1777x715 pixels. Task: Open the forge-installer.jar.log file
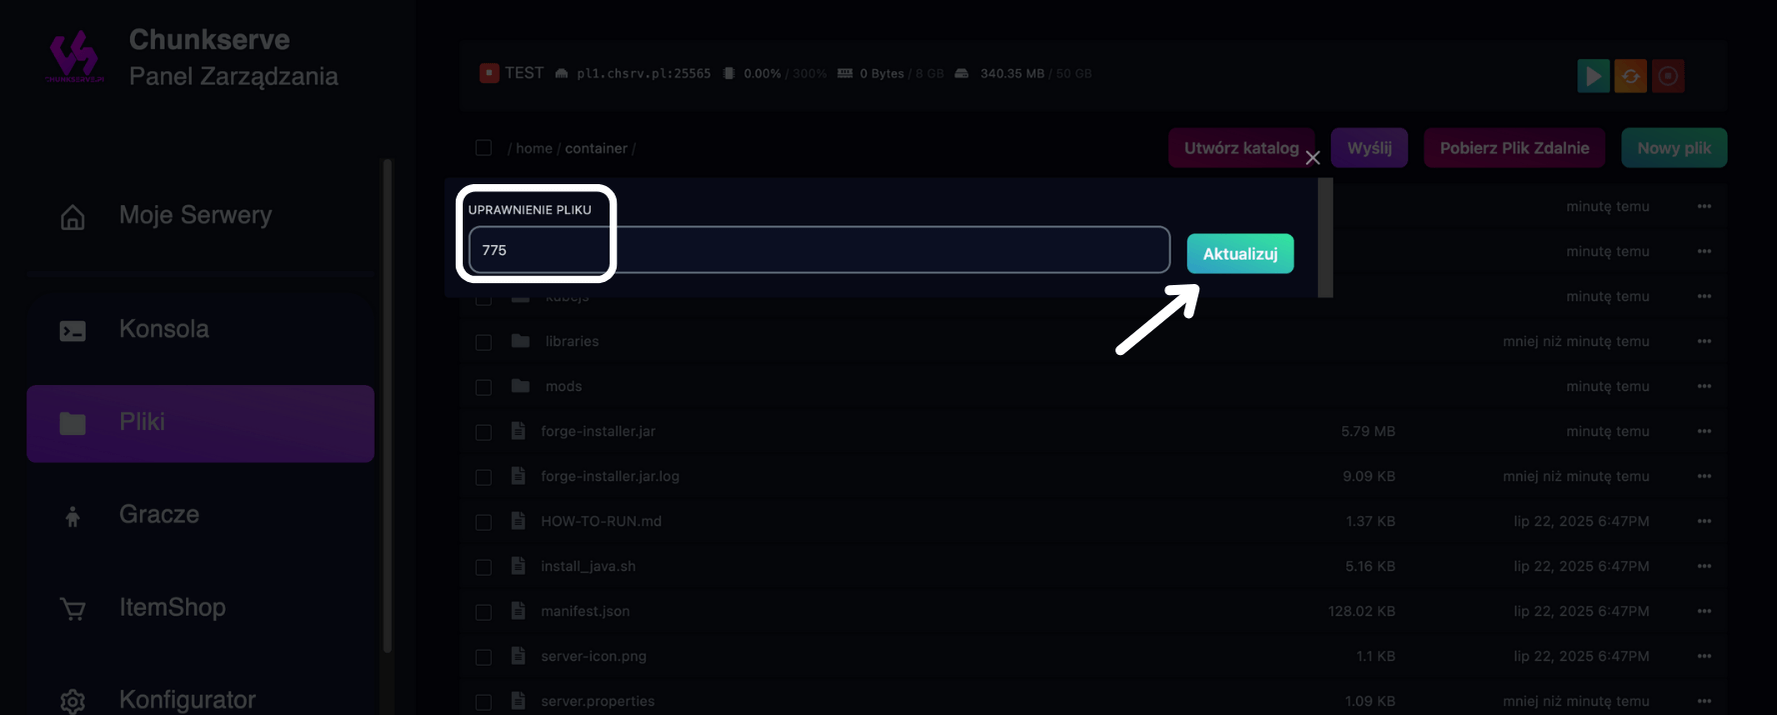click(610, 476)
